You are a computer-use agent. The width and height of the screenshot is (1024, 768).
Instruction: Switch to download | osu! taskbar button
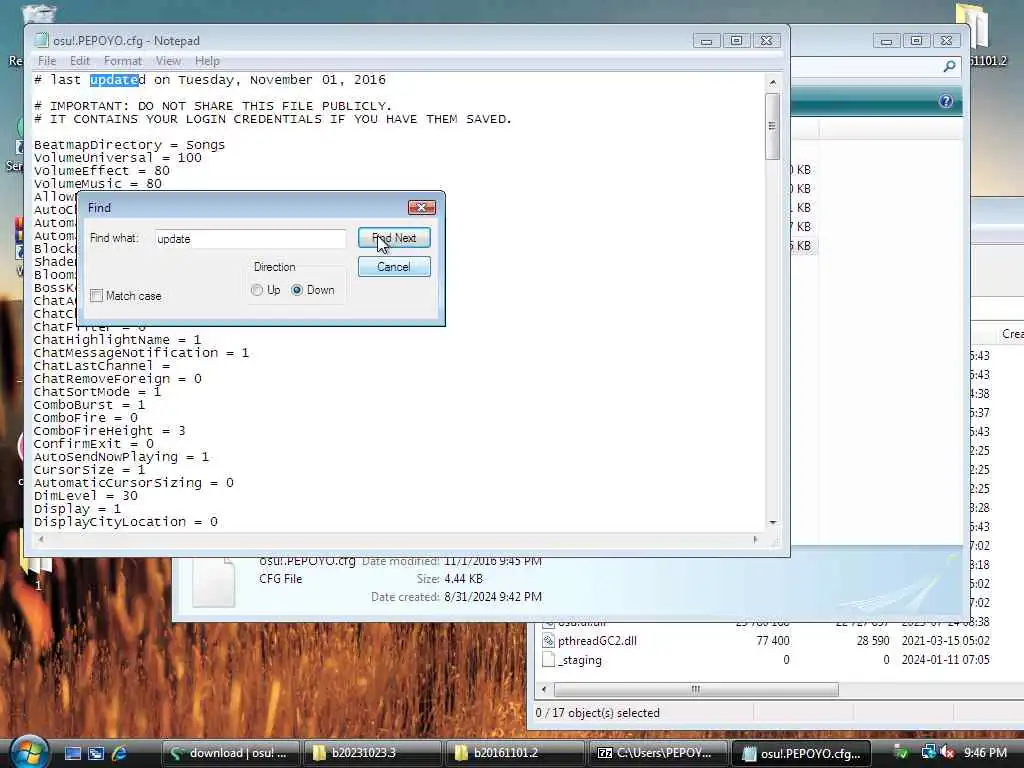coord(229,753)
